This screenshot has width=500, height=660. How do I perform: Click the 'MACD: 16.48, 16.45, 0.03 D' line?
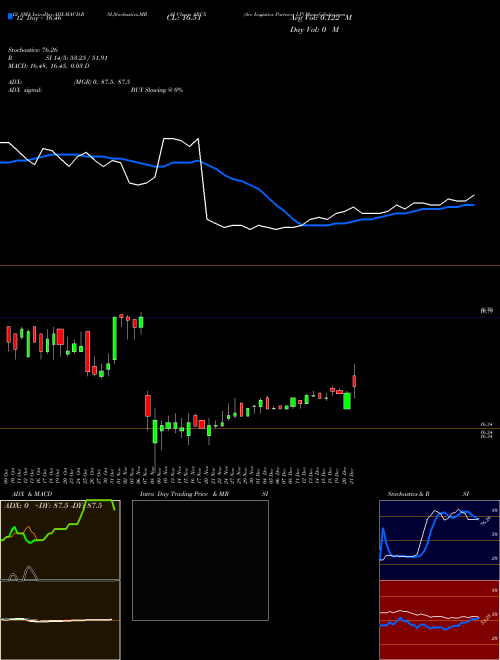click(x=48, y=66)
